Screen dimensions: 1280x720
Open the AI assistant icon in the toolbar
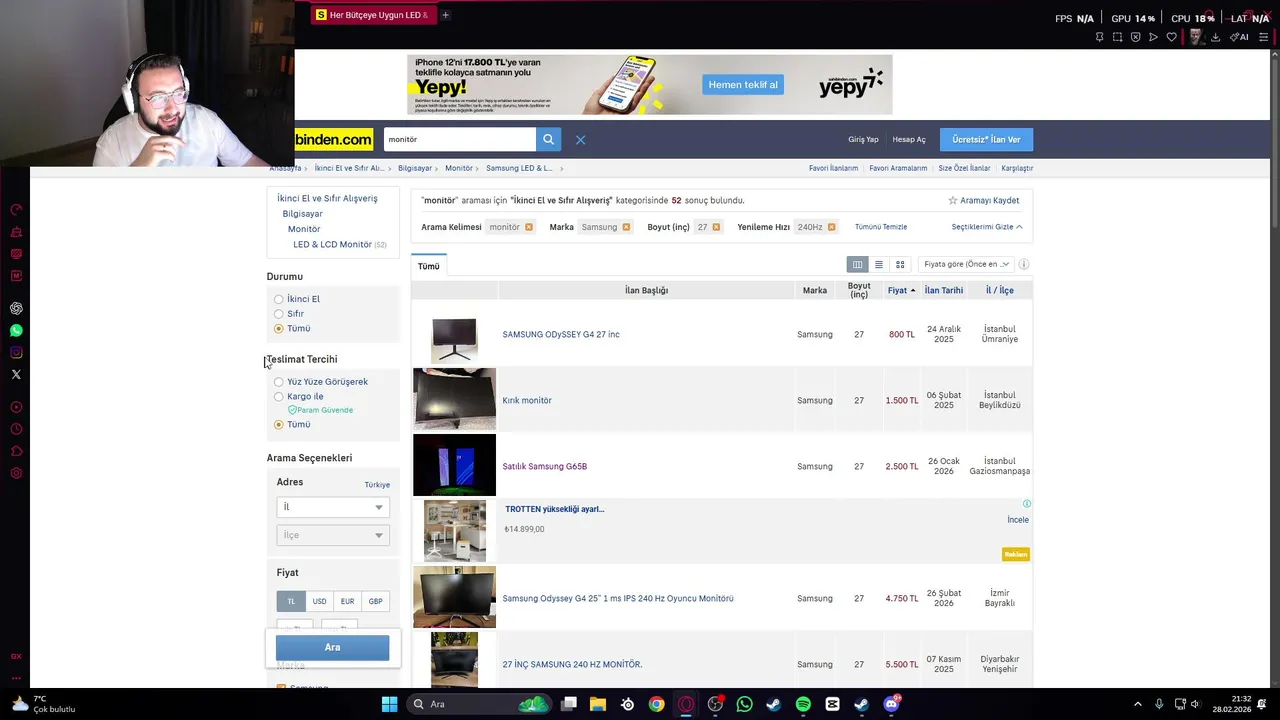click(x=1239, y=37)
